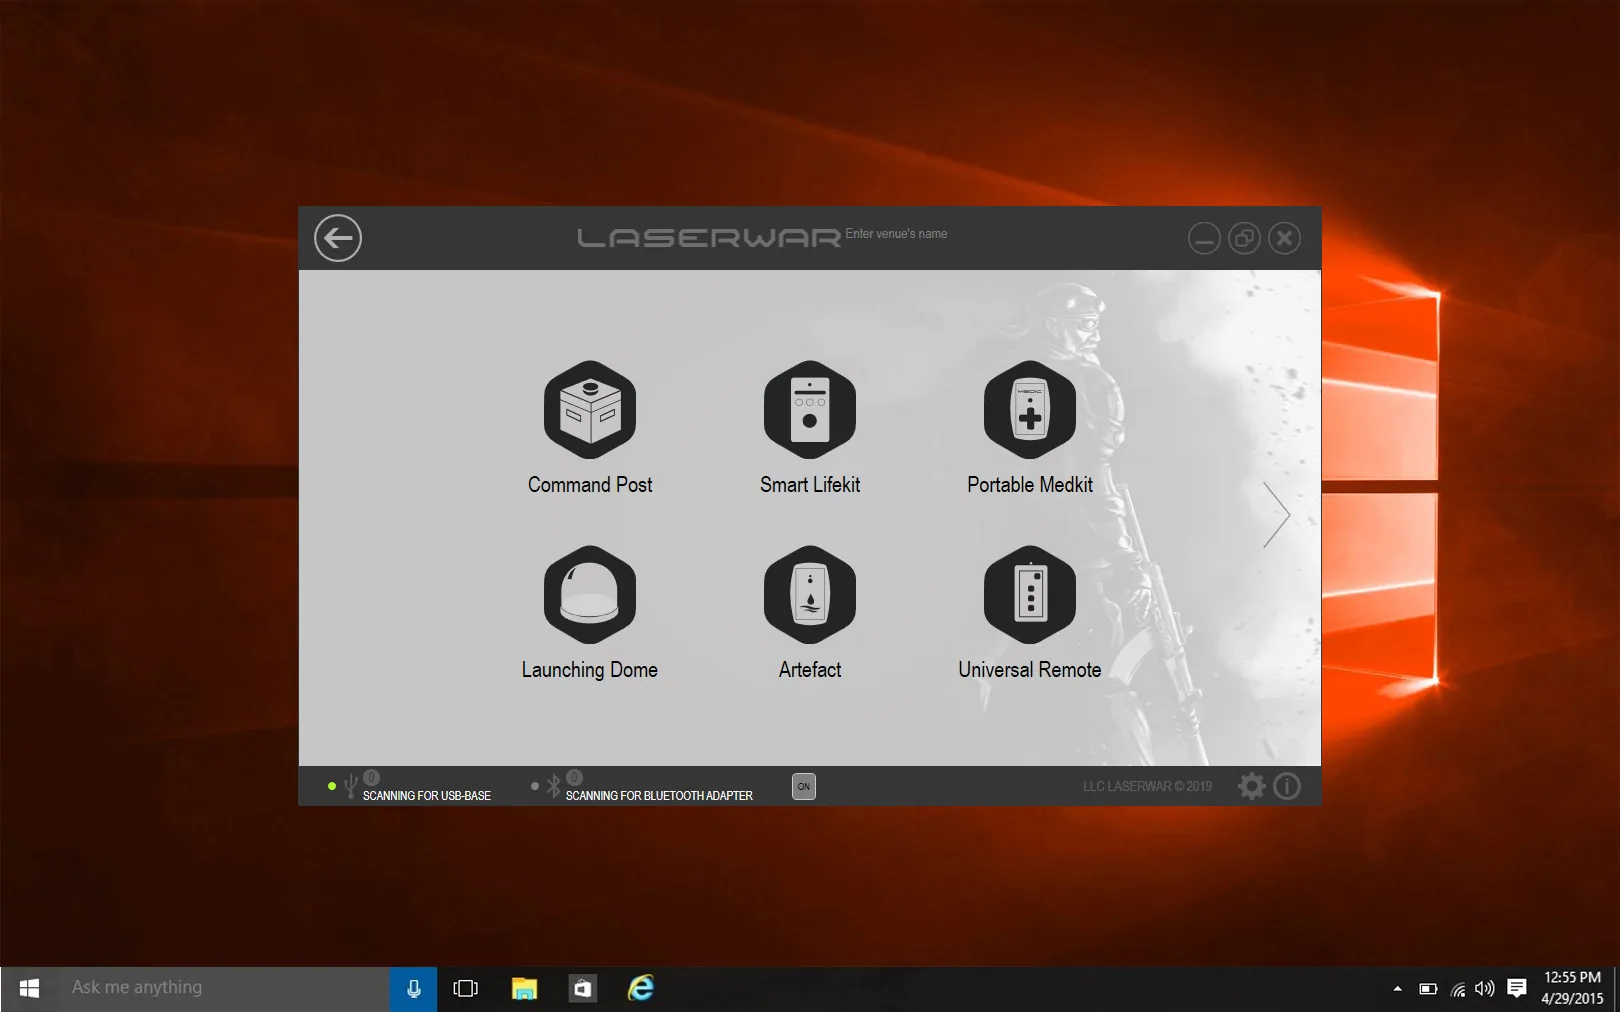
Task: Click the Portable Medkit label
Action: coord(1030,485)
